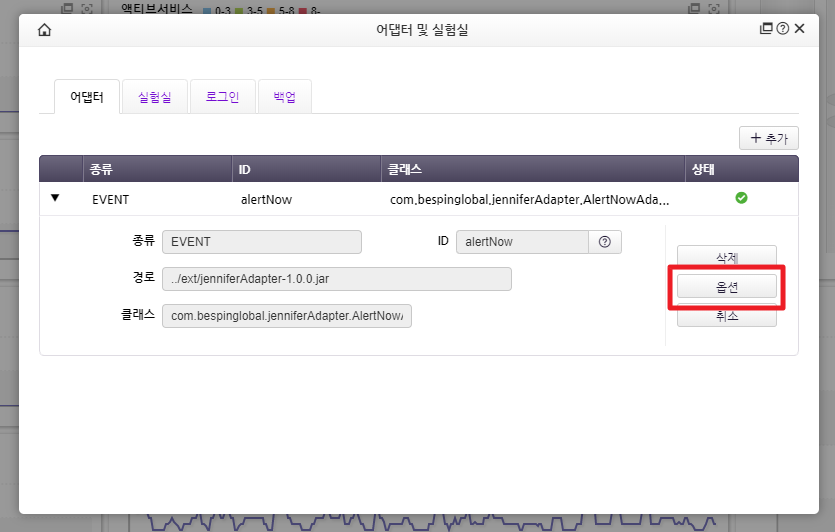Click the home icon in dialog header

click(x=44, y=30)
